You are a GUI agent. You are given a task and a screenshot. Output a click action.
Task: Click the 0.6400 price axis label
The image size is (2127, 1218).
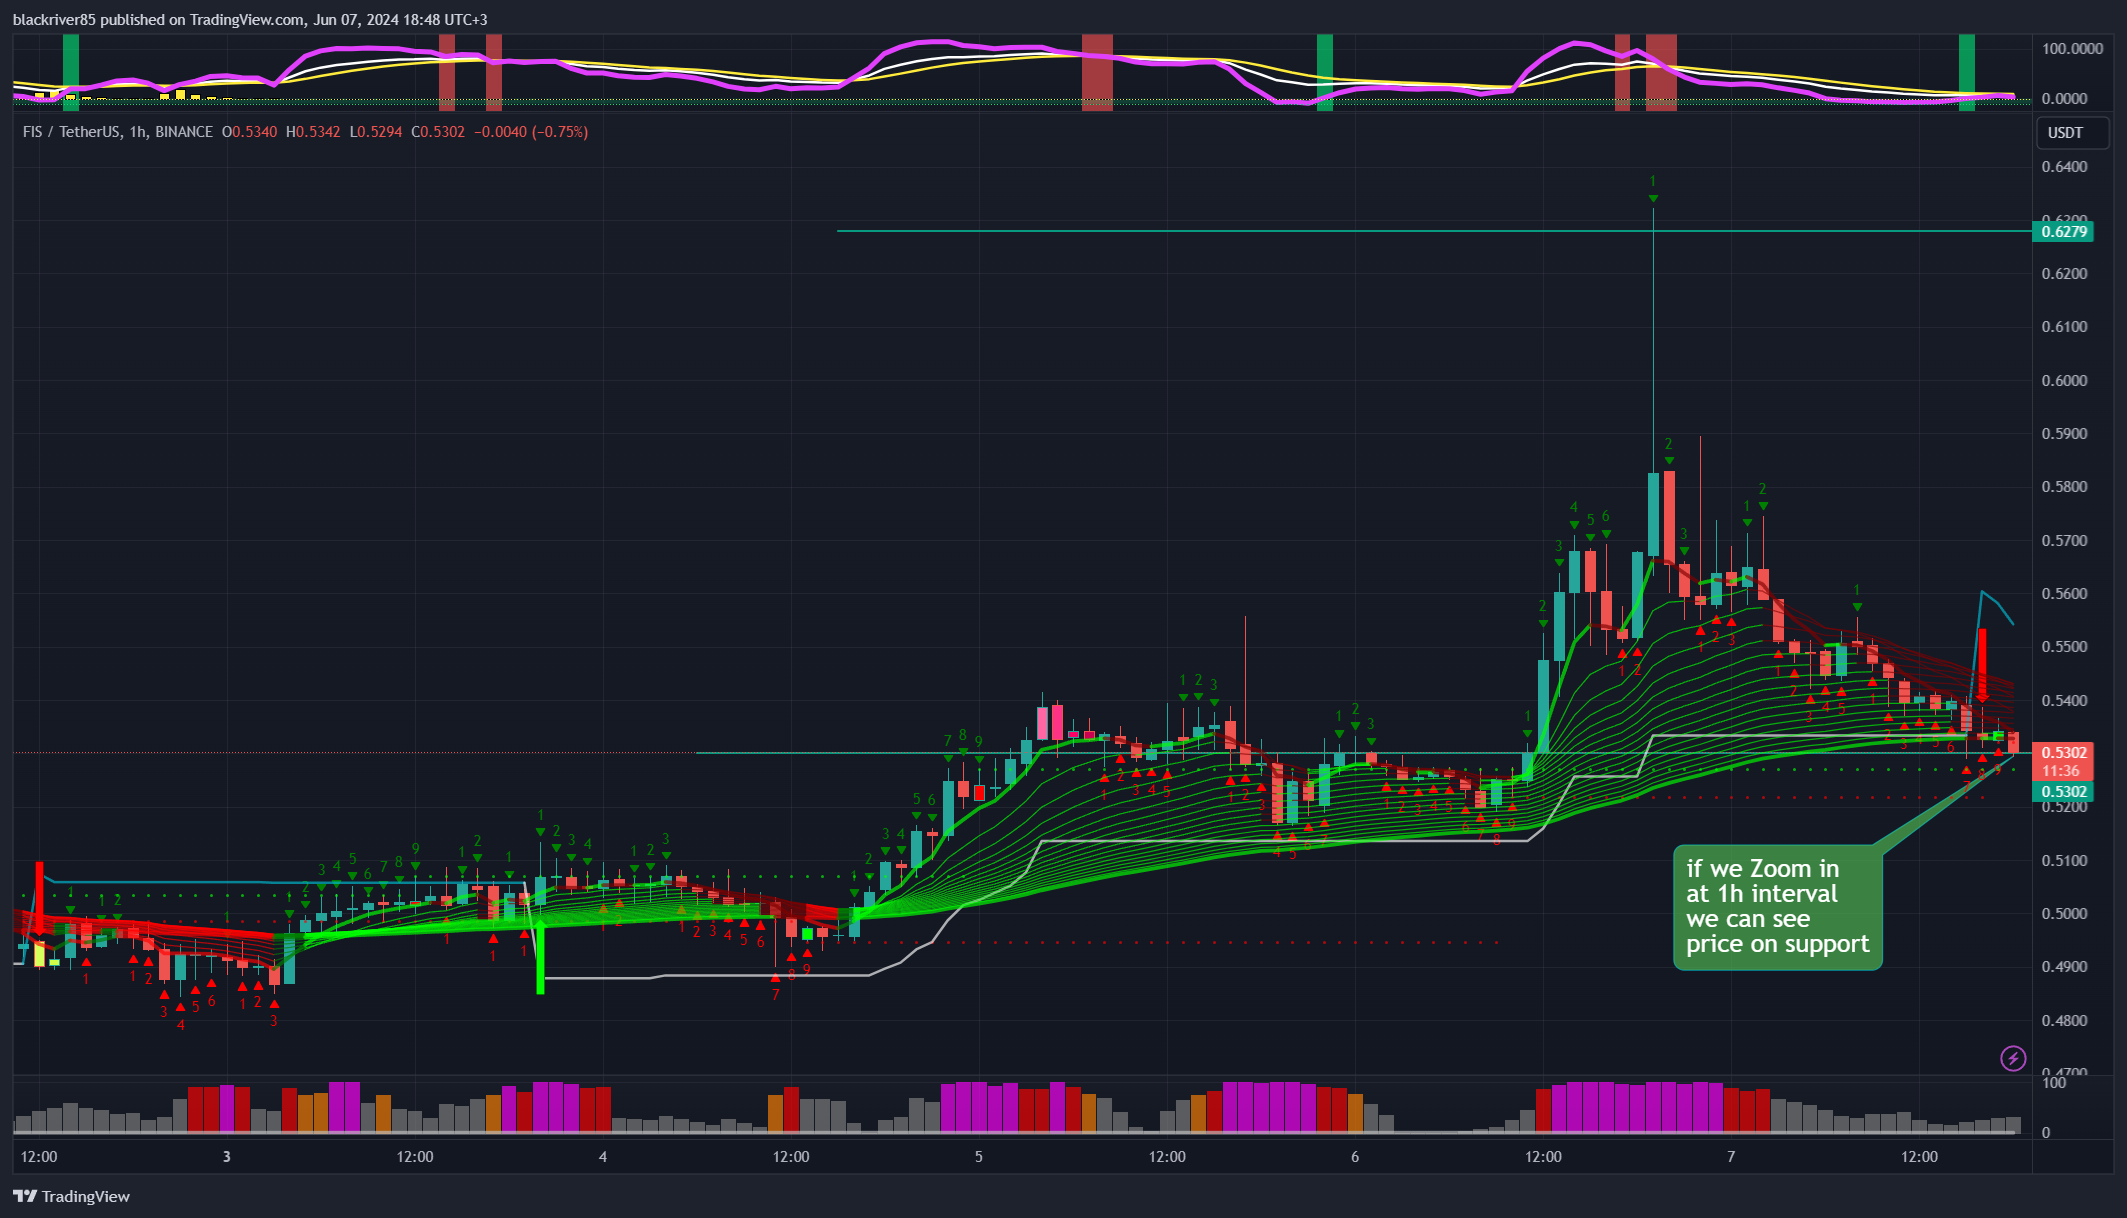2064,167
